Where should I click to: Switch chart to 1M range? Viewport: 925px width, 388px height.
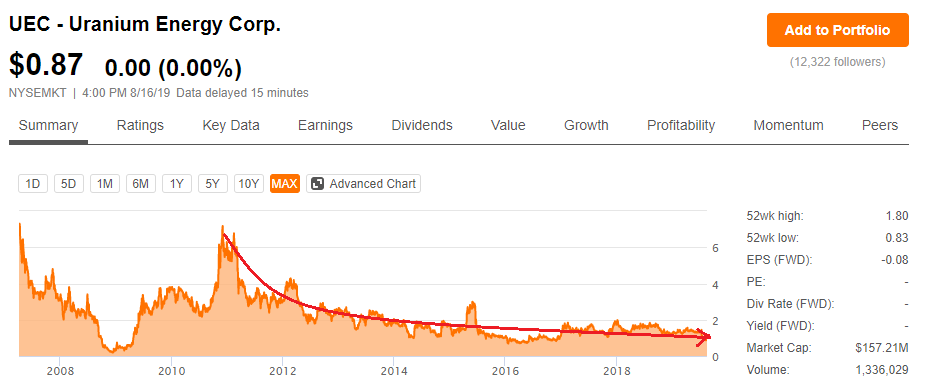104,183
